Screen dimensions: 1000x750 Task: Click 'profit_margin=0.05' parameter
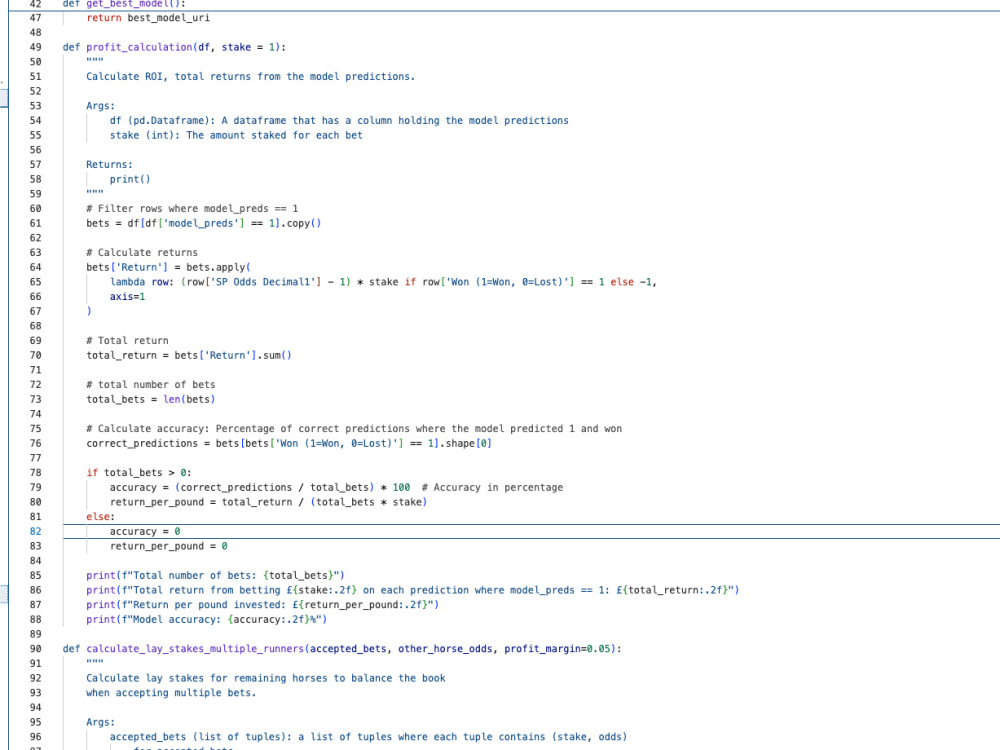557,649
